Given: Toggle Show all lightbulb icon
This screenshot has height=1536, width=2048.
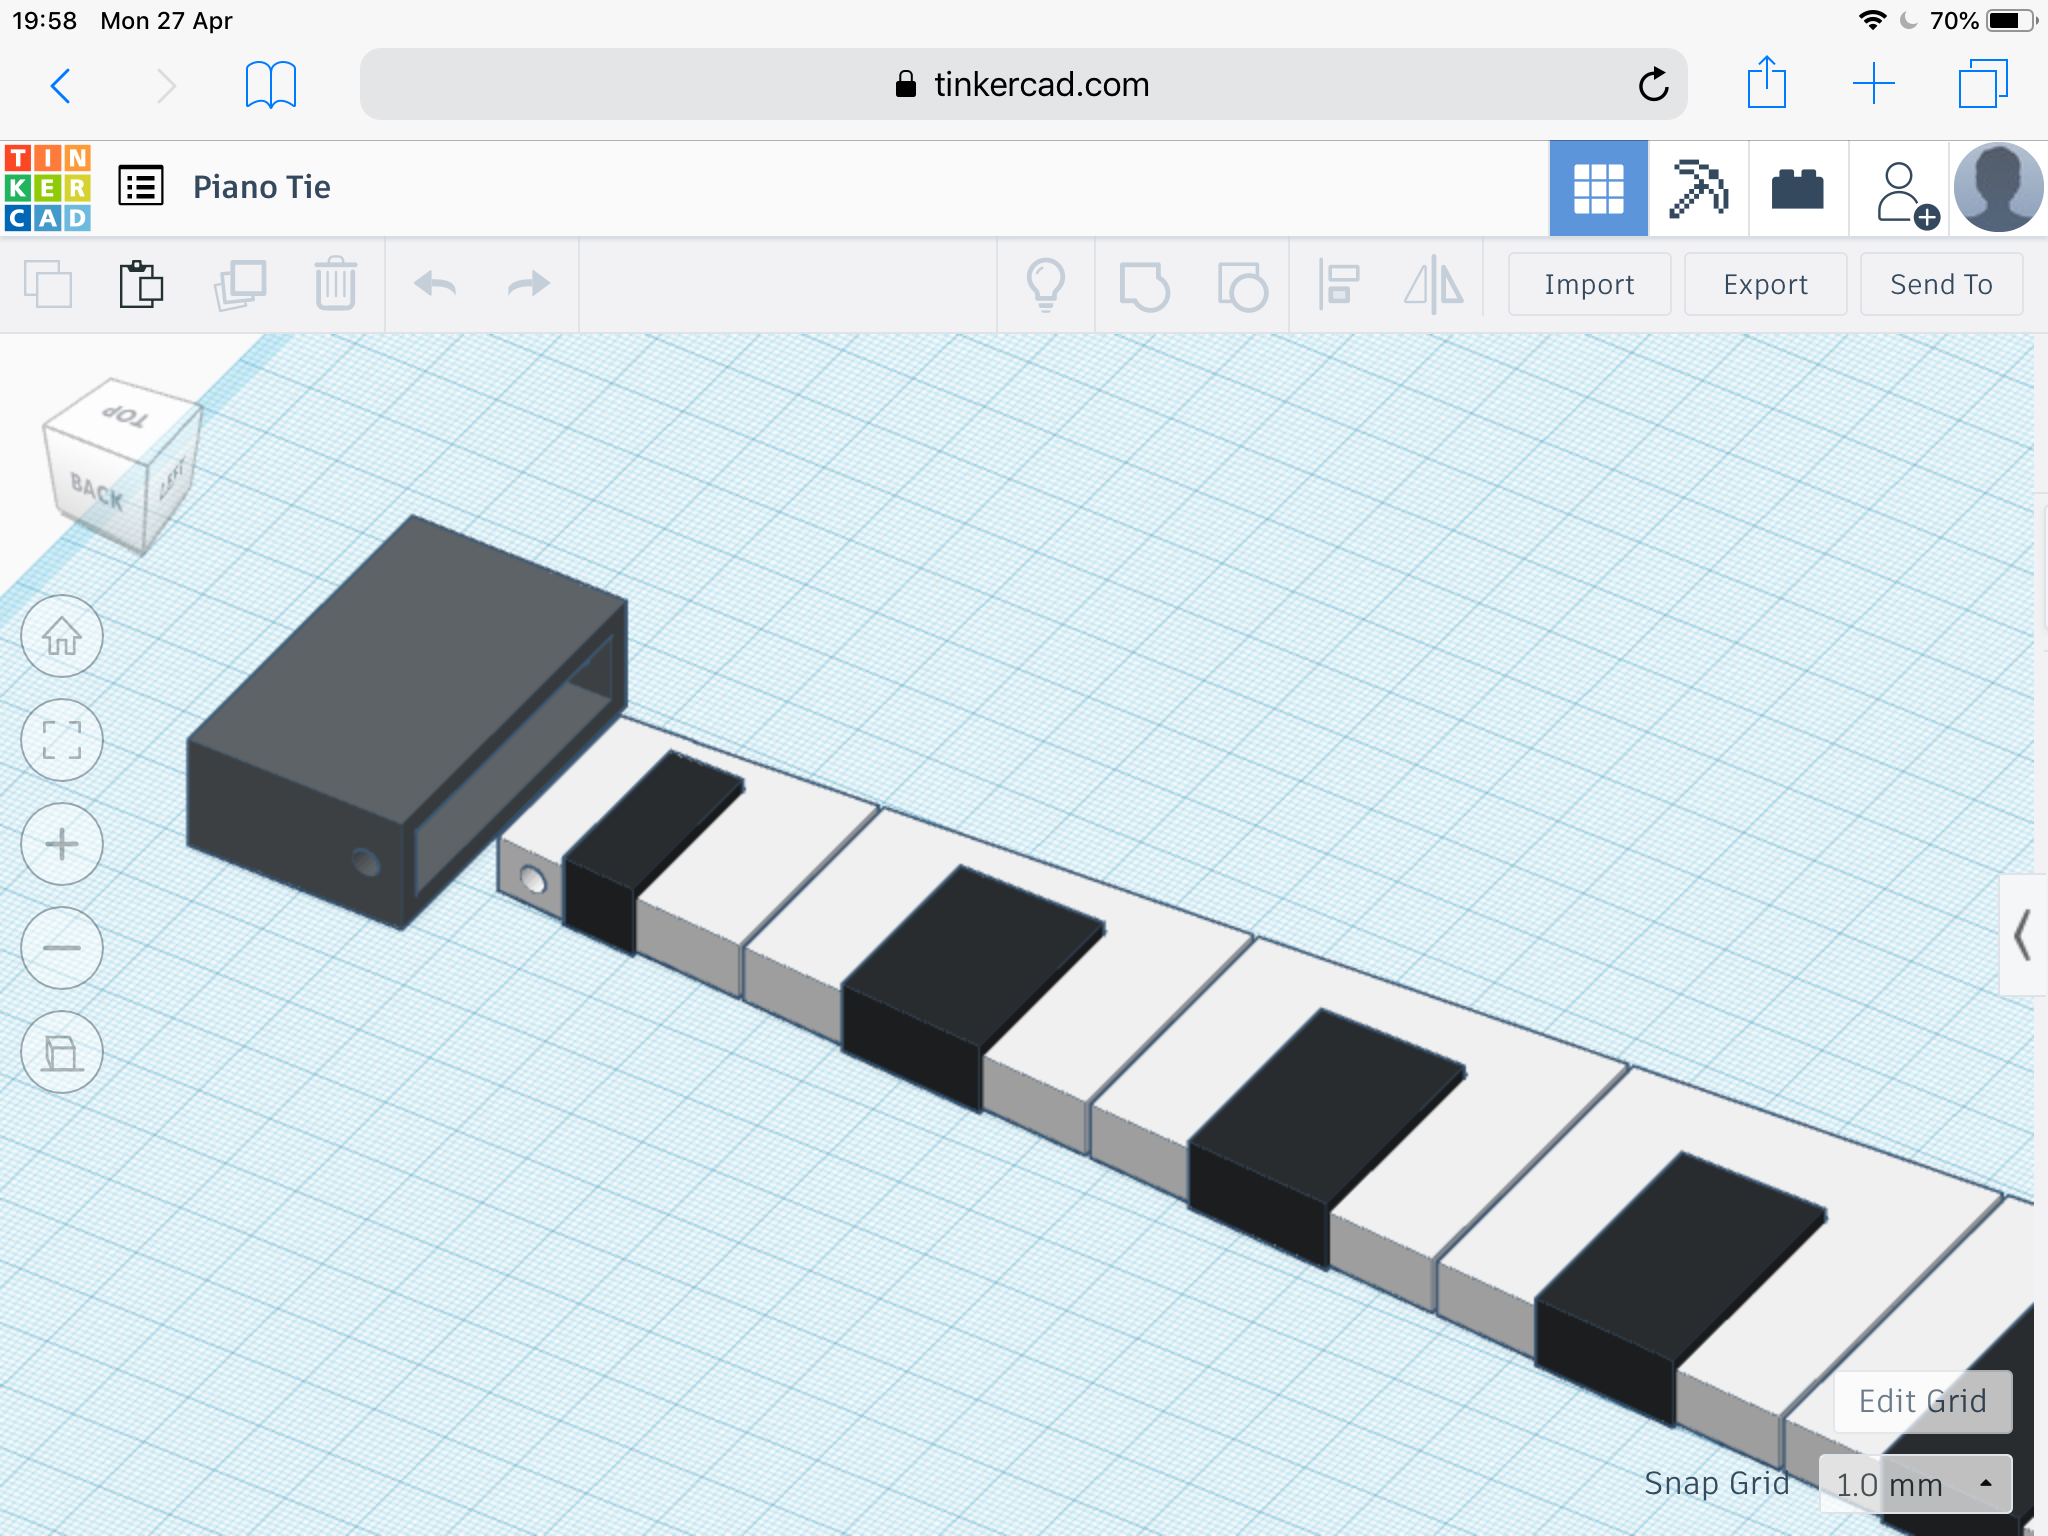Looking at the screenshot, I should tap(1046, 285).
